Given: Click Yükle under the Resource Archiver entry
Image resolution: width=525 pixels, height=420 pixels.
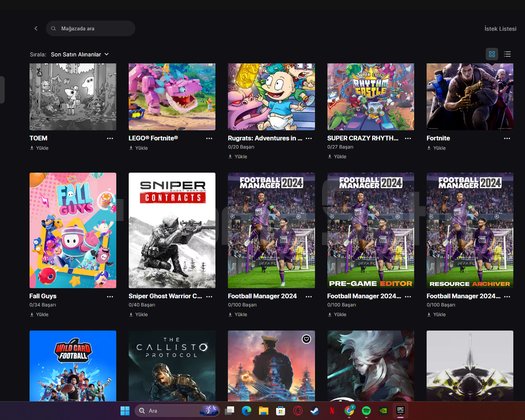Looking at the screenshot, I should point(436,314).
